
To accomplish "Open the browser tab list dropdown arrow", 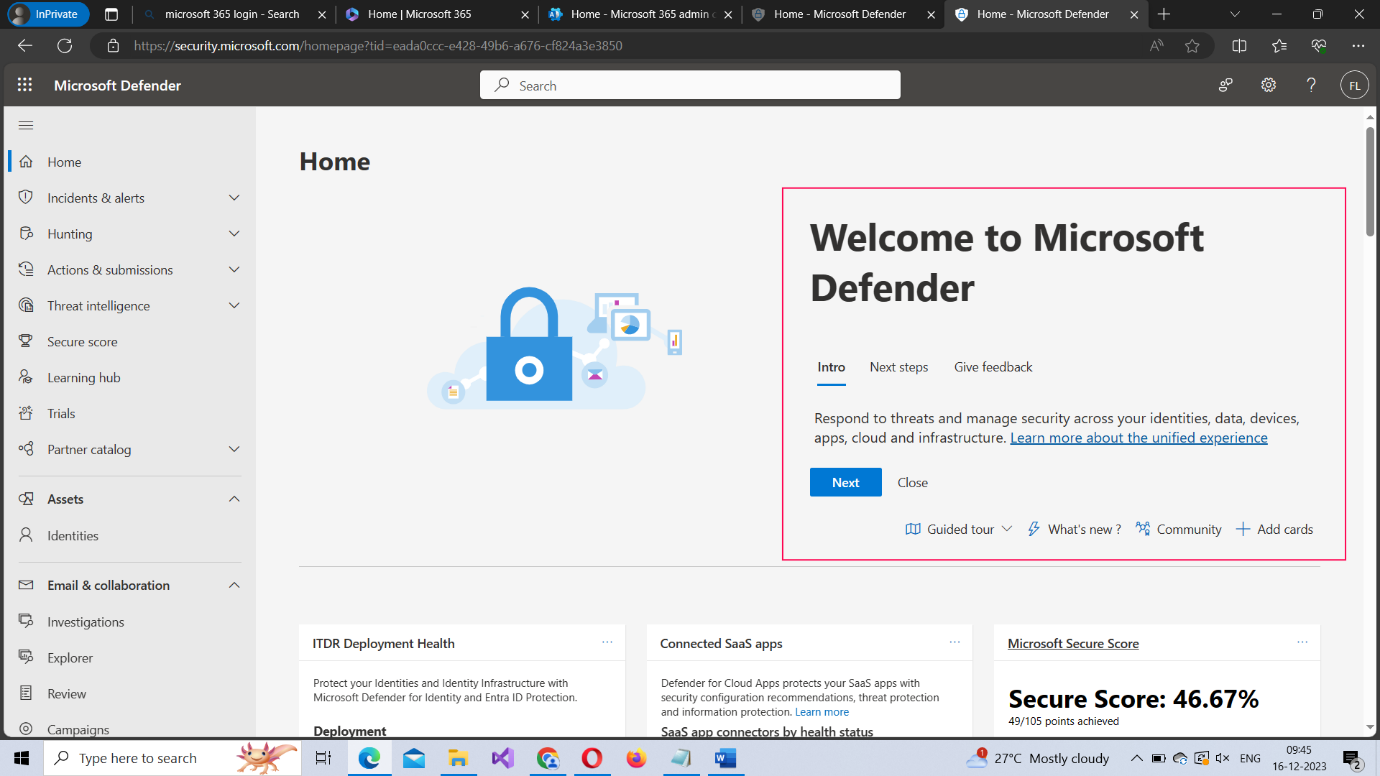I will click(1235, 14).
